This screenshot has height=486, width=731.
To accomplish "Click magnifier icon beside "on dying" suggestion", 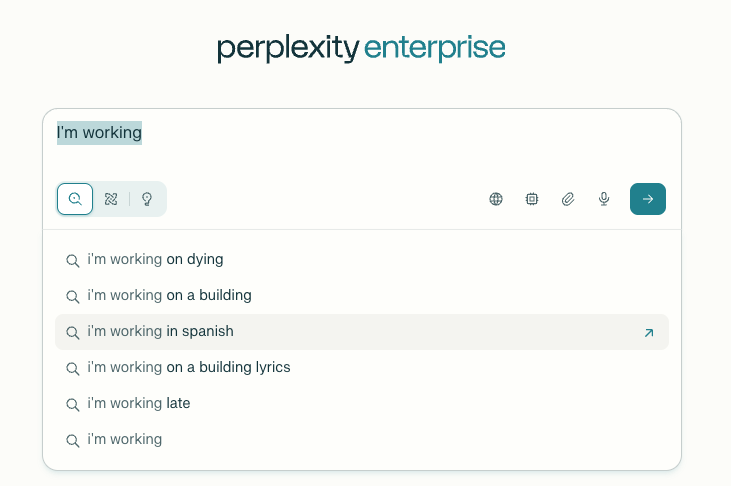I will click(x=73, y=260).
